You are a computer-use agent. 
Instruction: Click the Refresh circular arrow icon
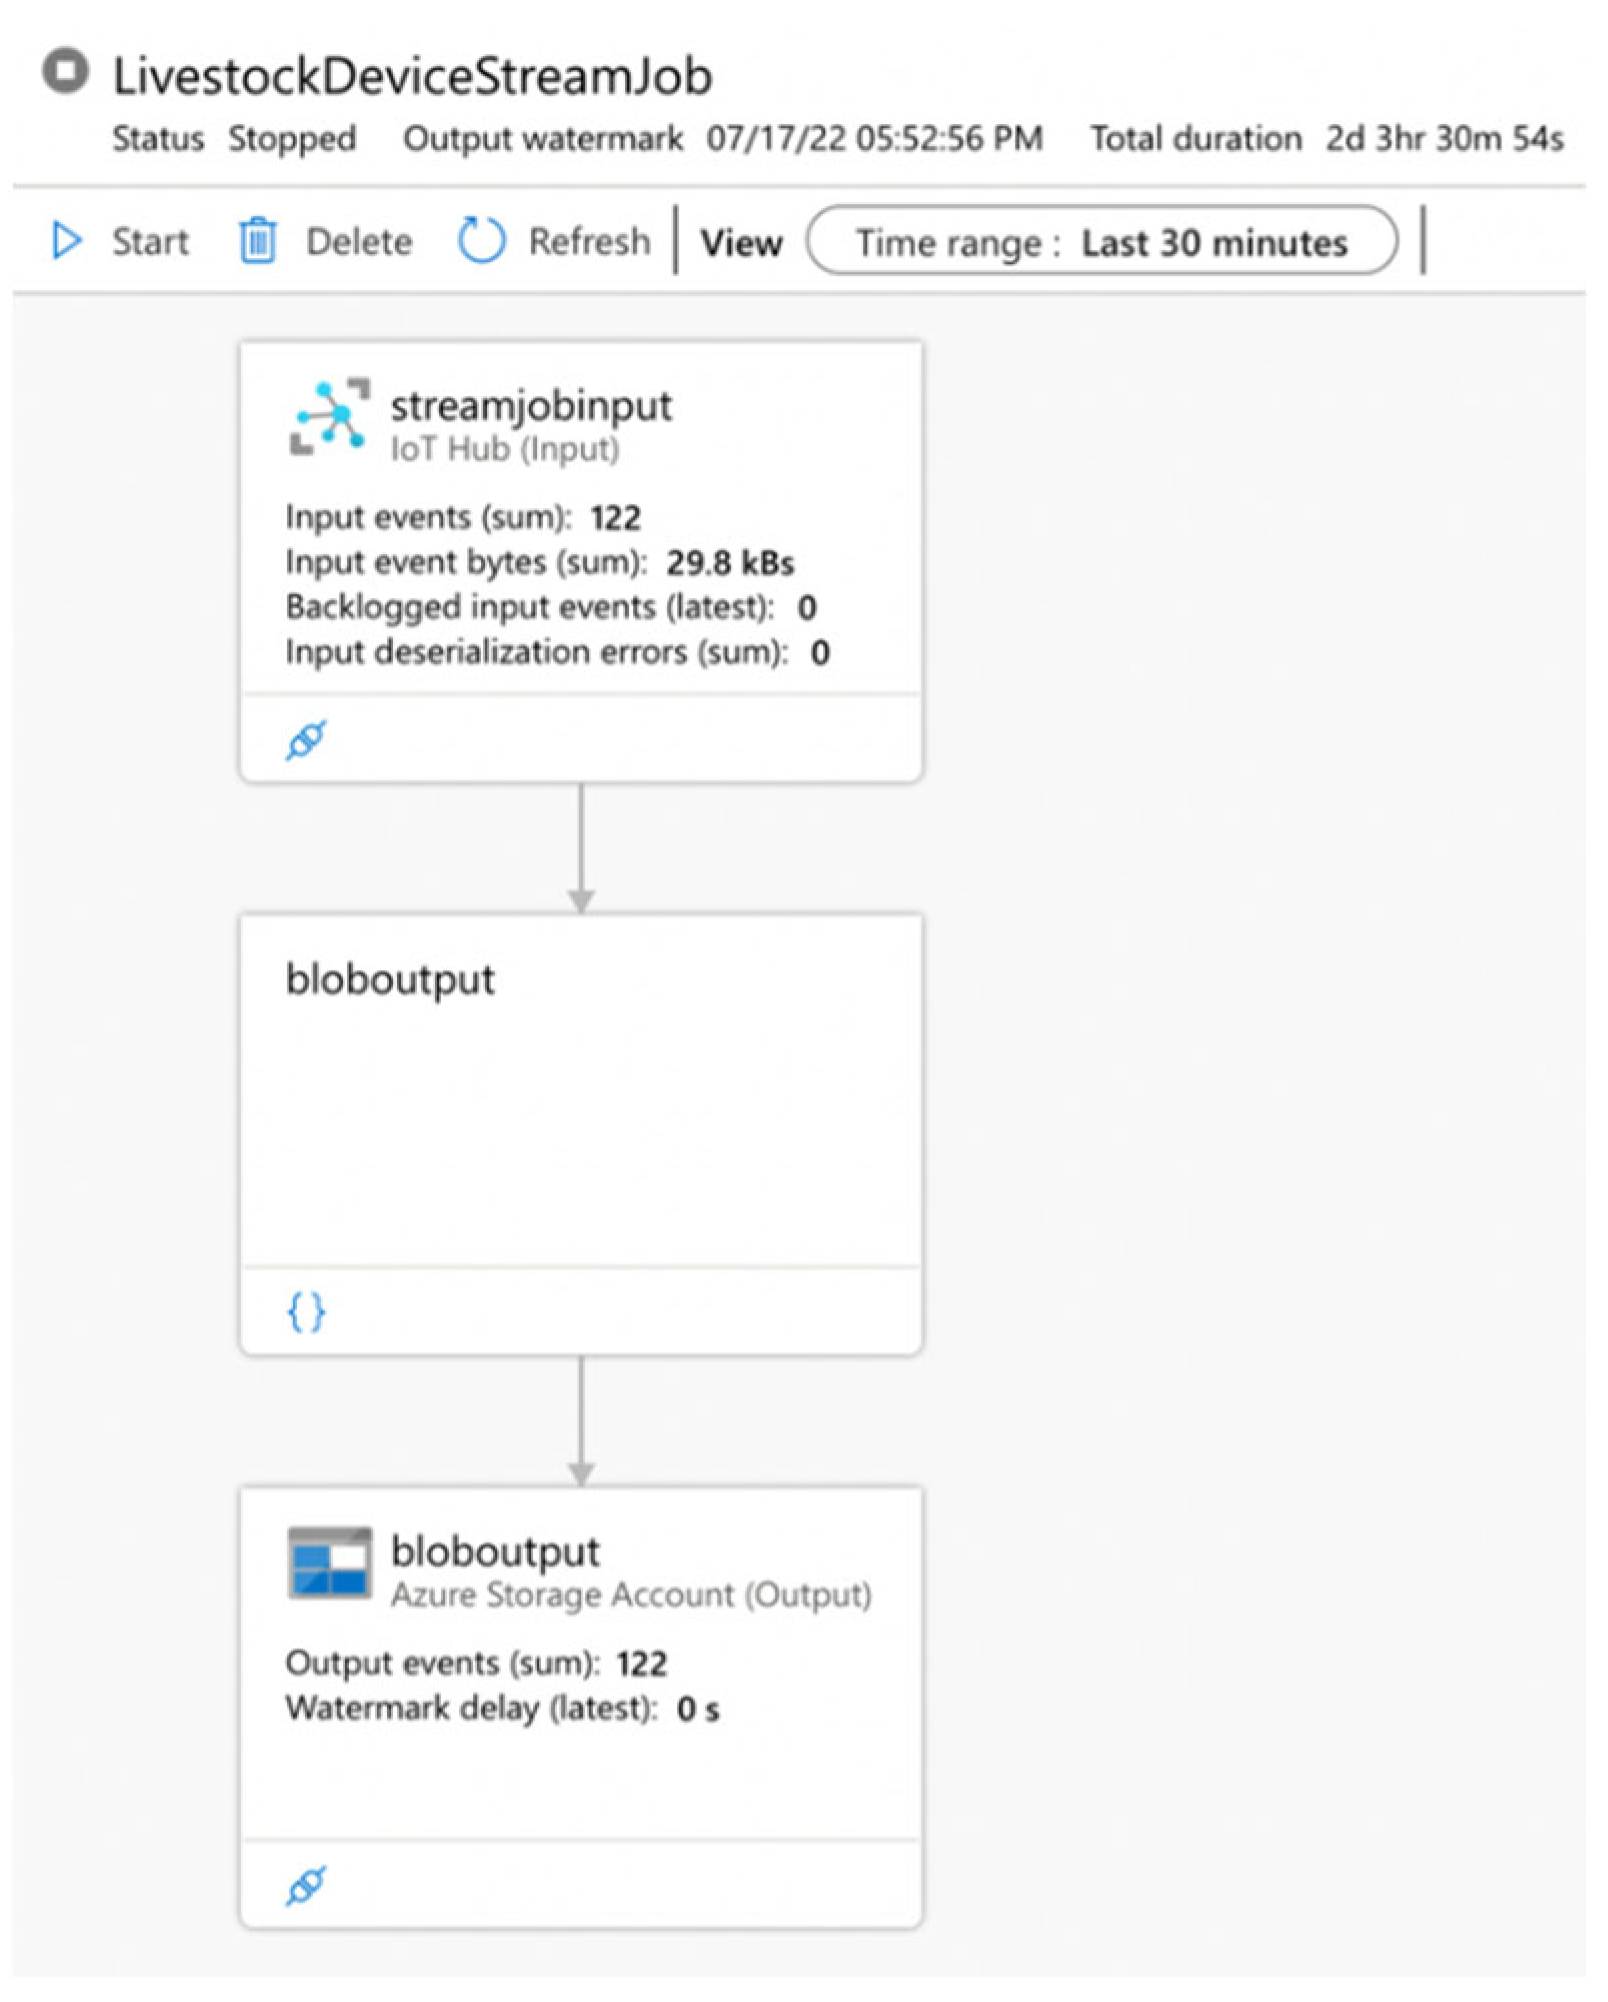(481, 241)
